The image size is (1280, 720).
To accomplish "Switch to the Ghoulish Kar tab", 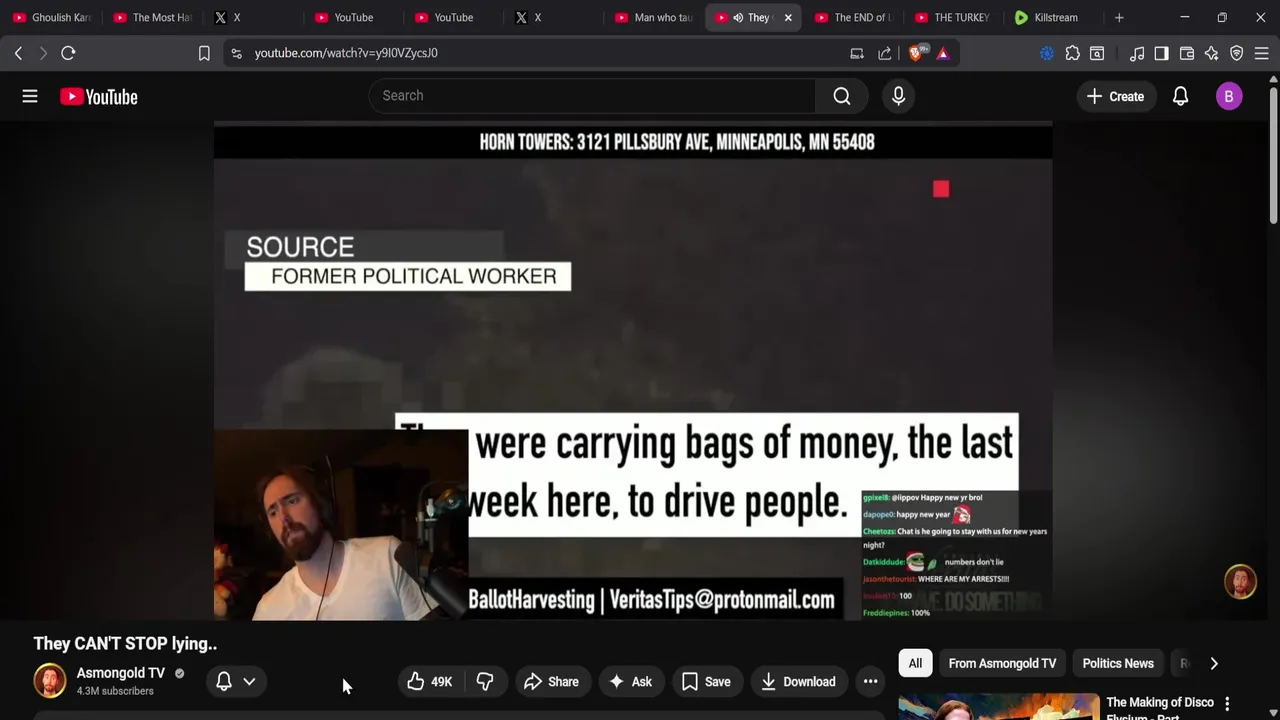I will tap(52, 17).
